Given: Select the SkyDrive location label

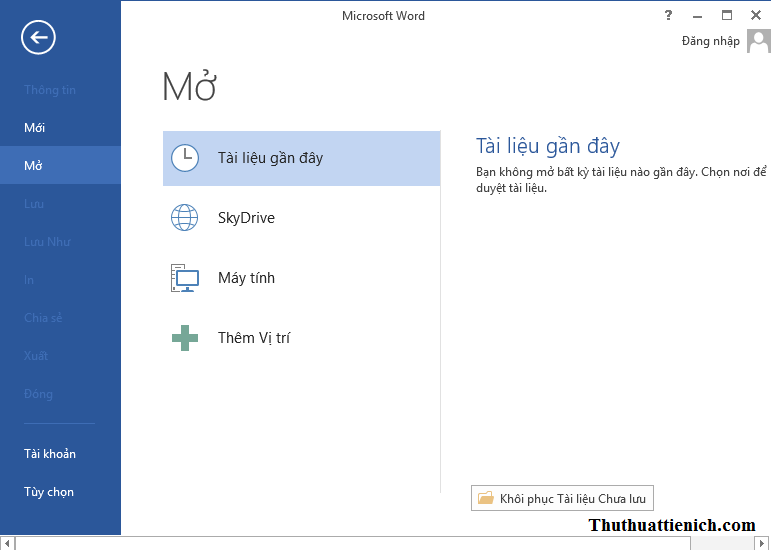Looking at the screenshot, I should [x=246, y=218].
